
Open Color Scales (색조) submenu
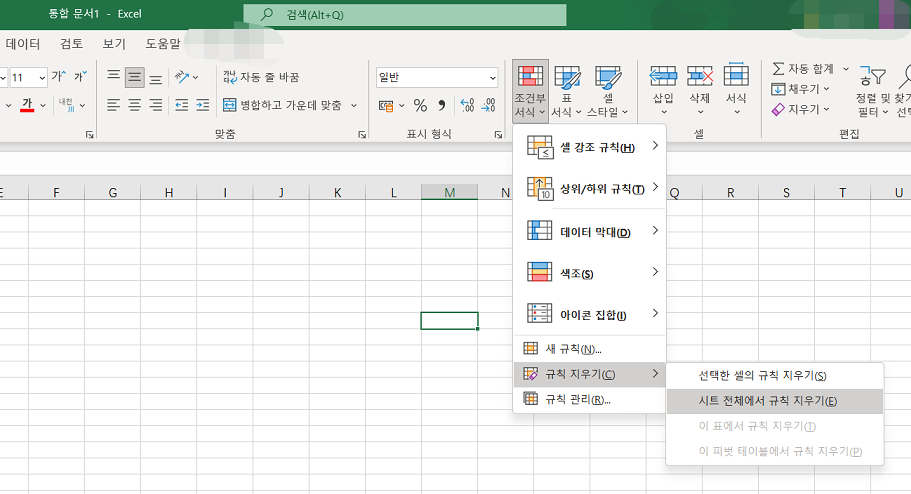click(589, 273)
